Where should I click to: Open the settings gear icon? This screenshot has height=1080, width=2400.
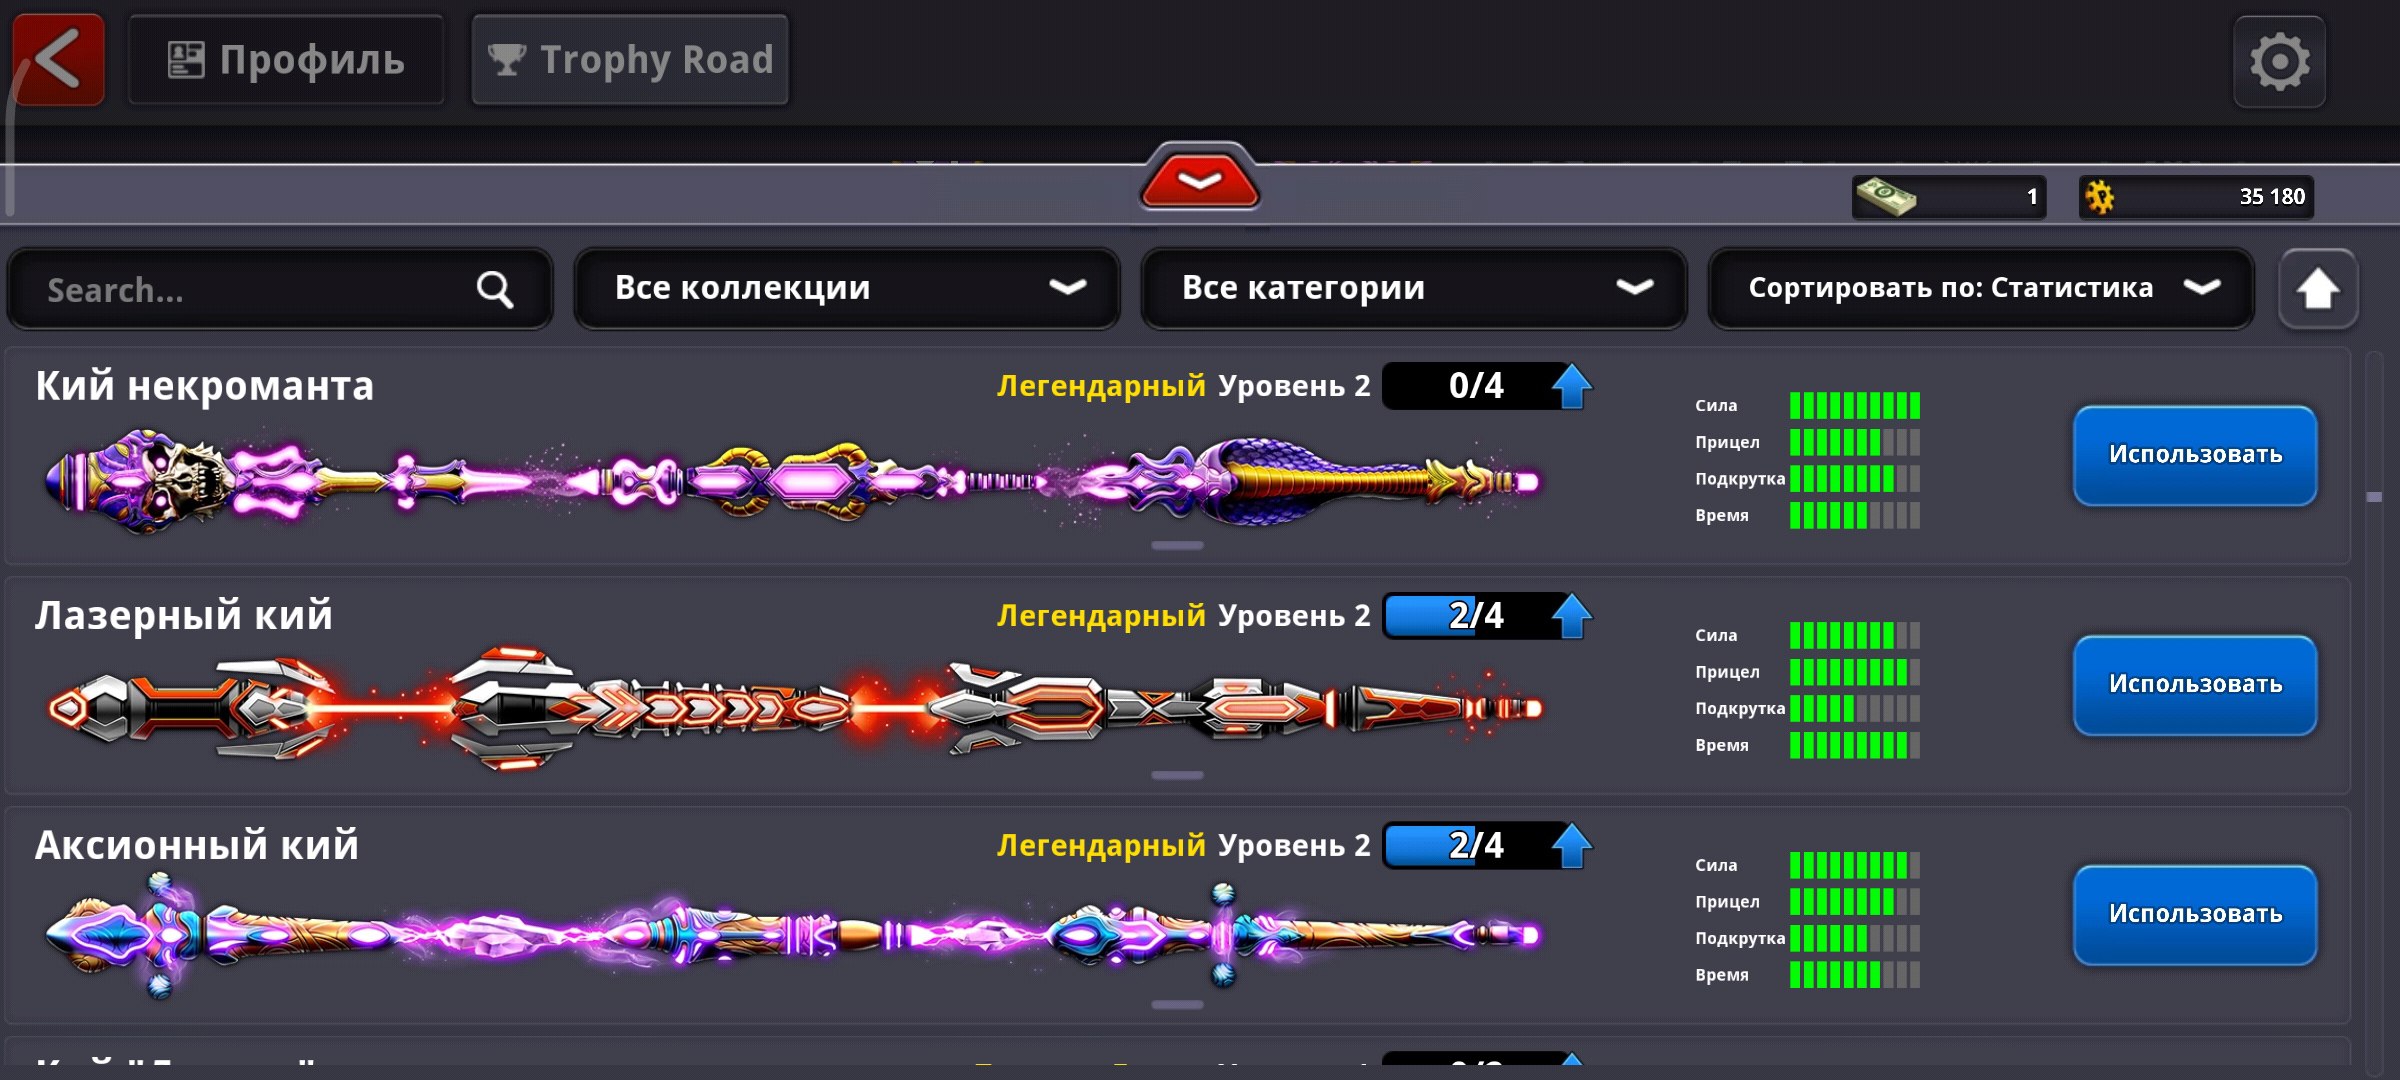[2279, 62]
